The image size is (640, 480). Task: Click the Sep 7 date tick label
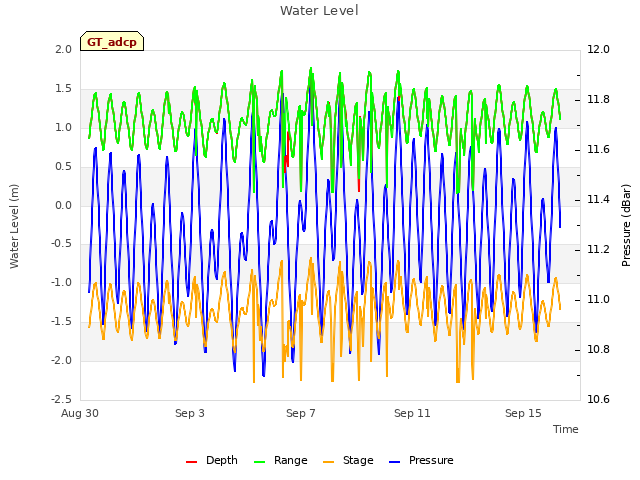pos(301,413)
